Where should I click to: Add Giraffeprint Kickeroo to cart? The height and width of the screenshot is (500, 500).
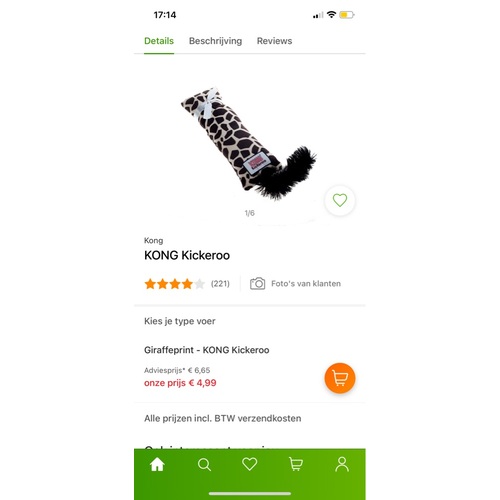tap(340, 378)
